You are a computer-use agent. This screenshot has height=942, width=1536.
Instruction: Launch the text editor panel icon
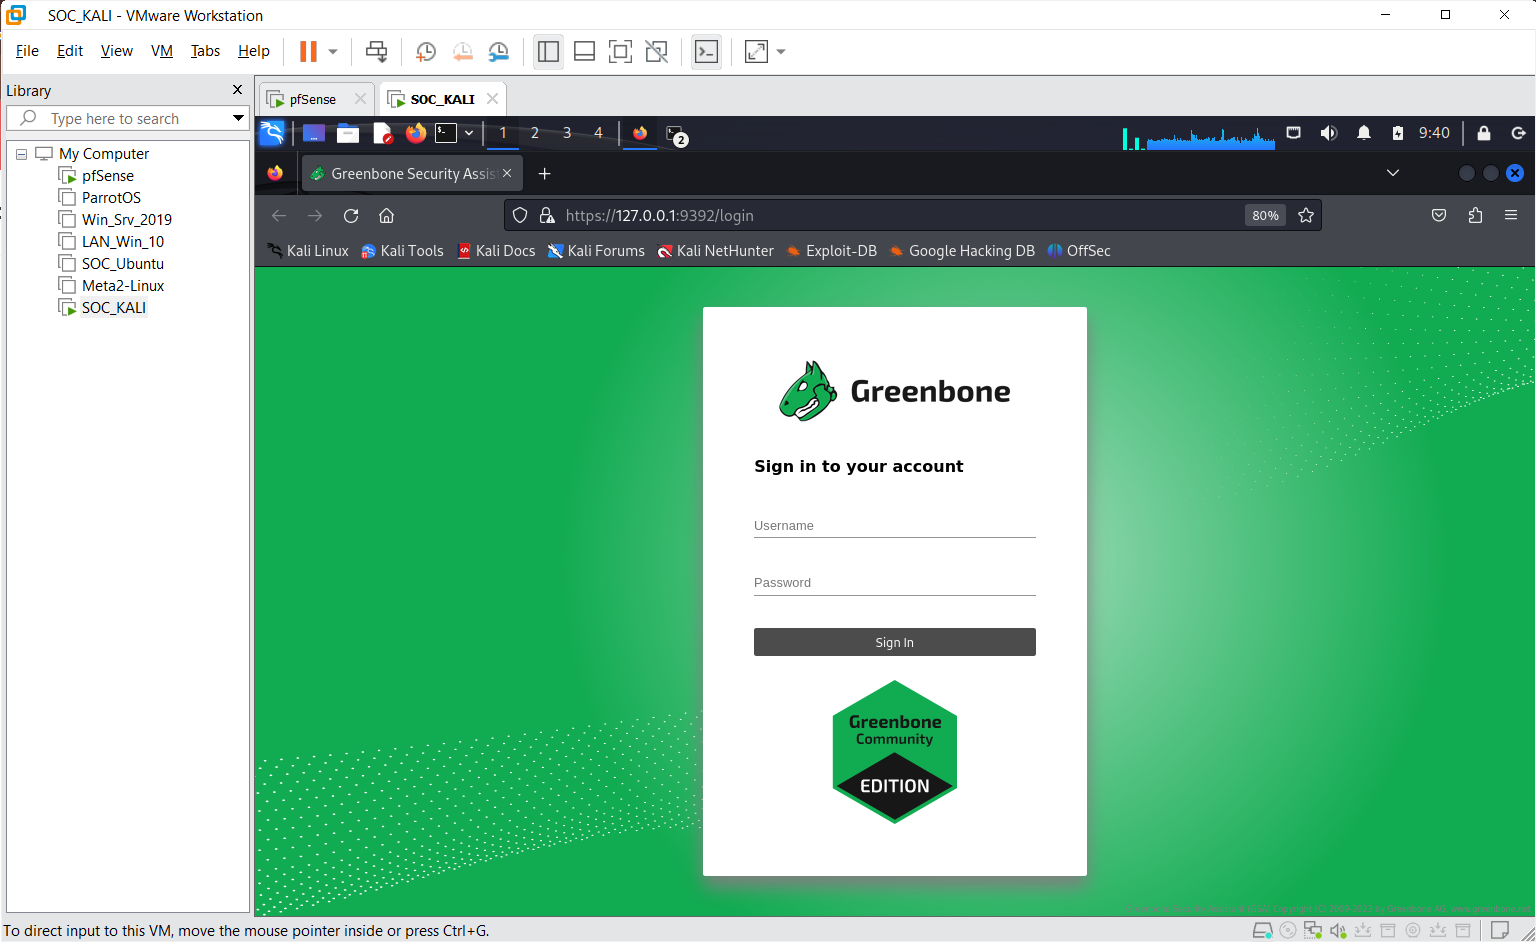(382, 133)
